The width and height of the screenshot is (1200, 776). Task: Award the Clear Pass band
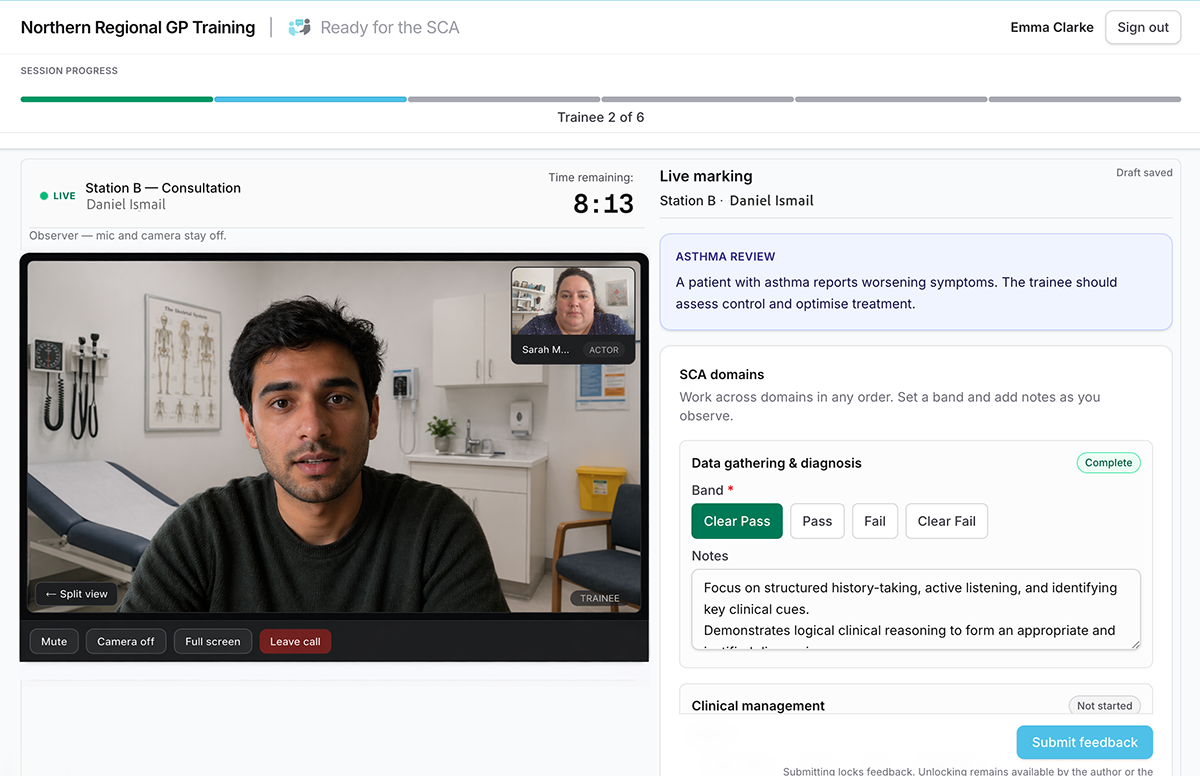737,521
